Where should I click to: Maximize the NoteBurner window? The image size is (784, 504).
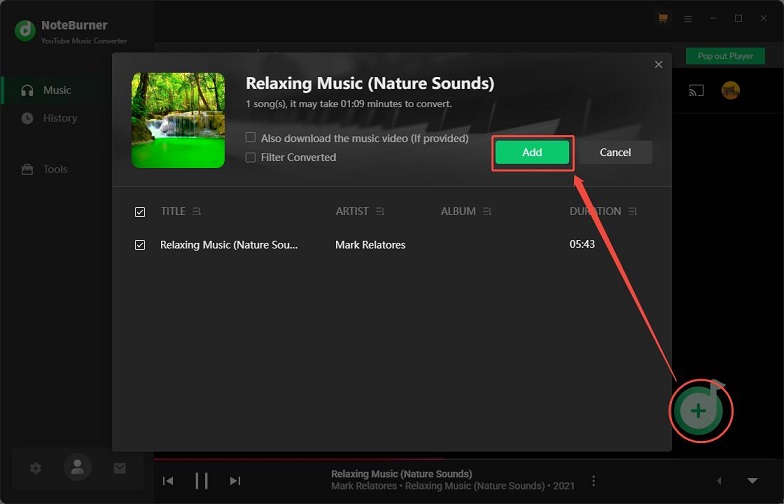(738, 18)
